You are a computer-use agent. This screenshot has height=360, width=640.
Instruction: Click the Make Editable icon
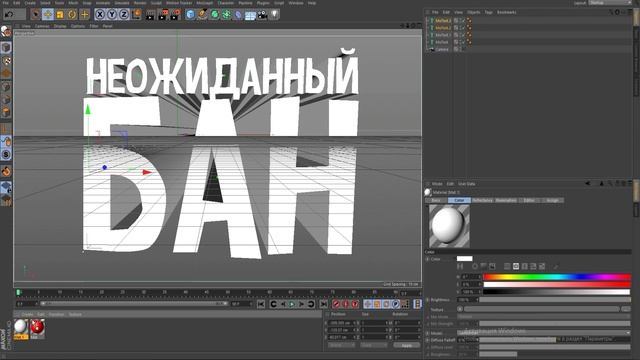click(x=6, y=31)
